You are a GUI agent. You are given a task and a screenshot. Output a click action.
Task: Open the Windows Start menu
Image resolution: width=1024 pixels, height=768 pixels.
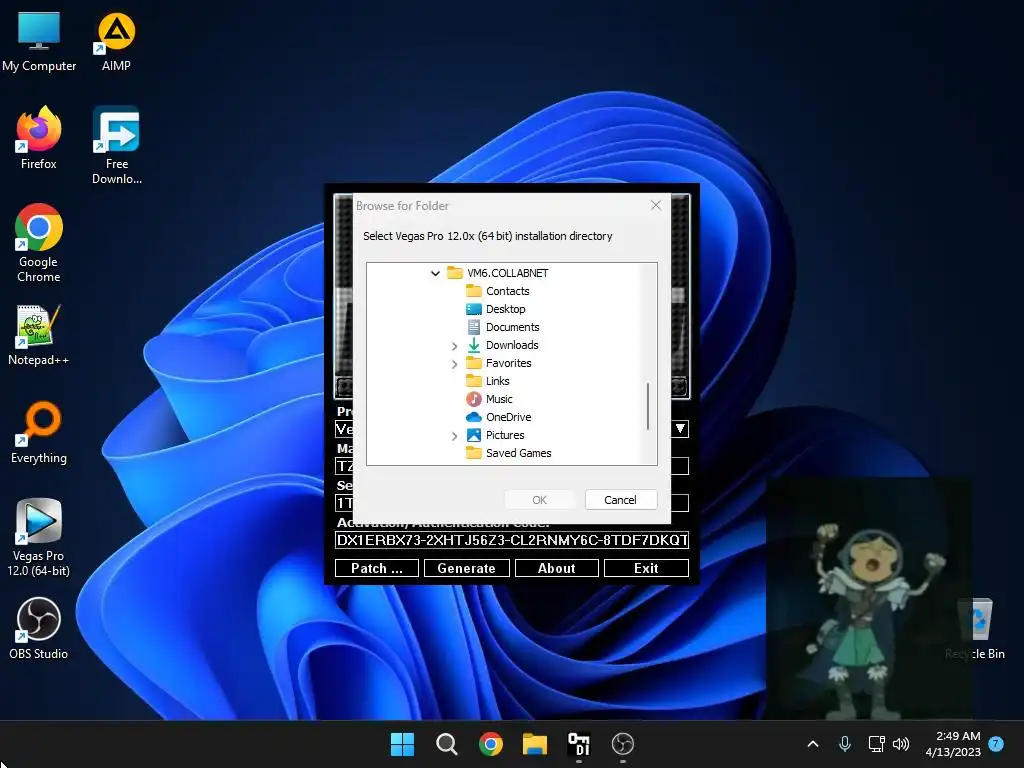point(402,744)
